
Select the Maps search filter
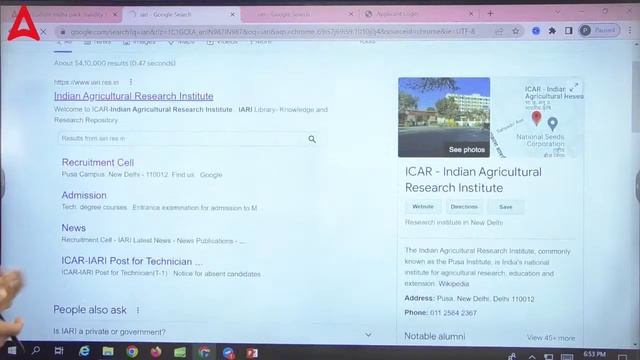tap(181, 42)
